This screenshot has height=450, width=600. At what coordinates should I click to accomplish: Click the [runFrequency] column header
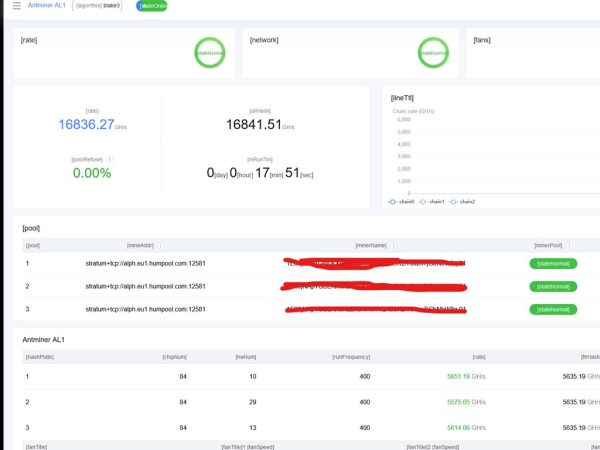(x=351, y=357)
